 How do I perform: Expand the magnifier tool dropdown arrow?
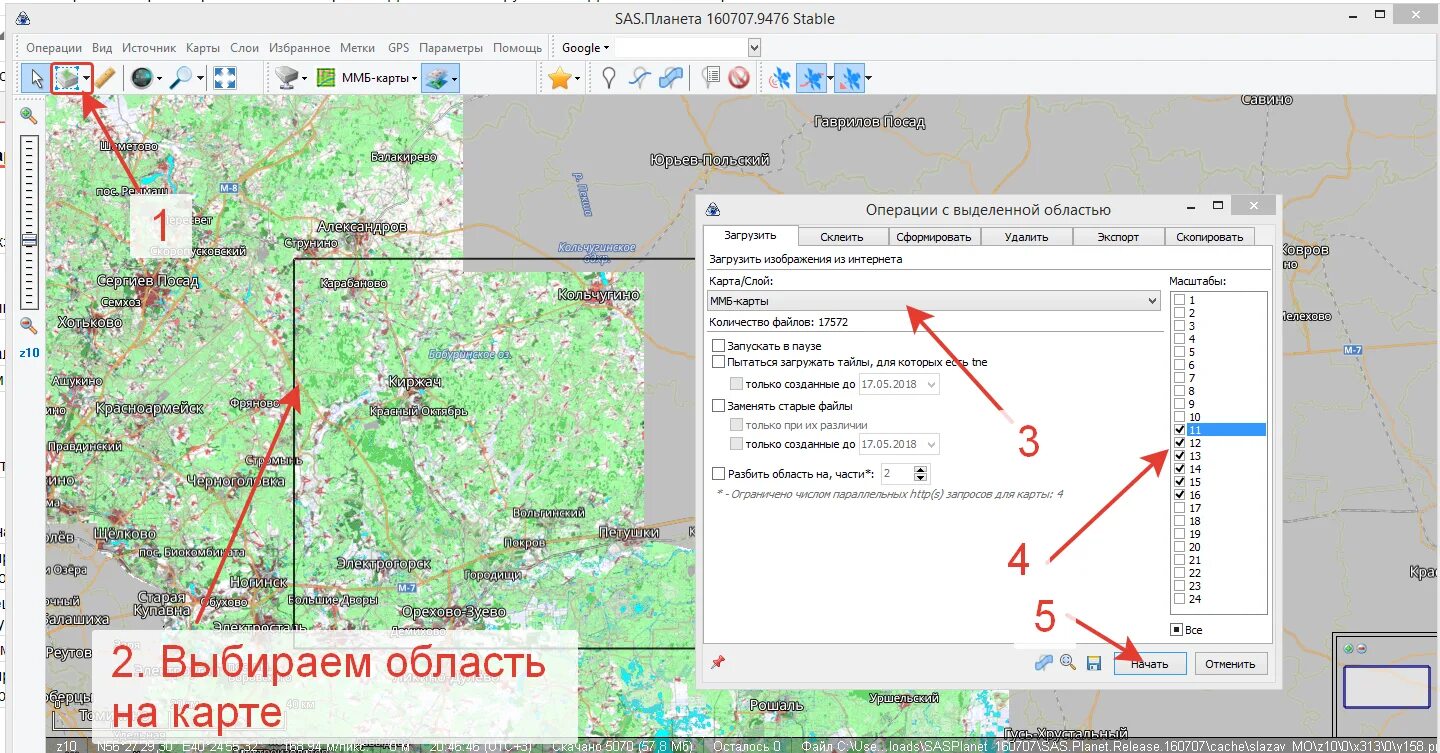200,78
